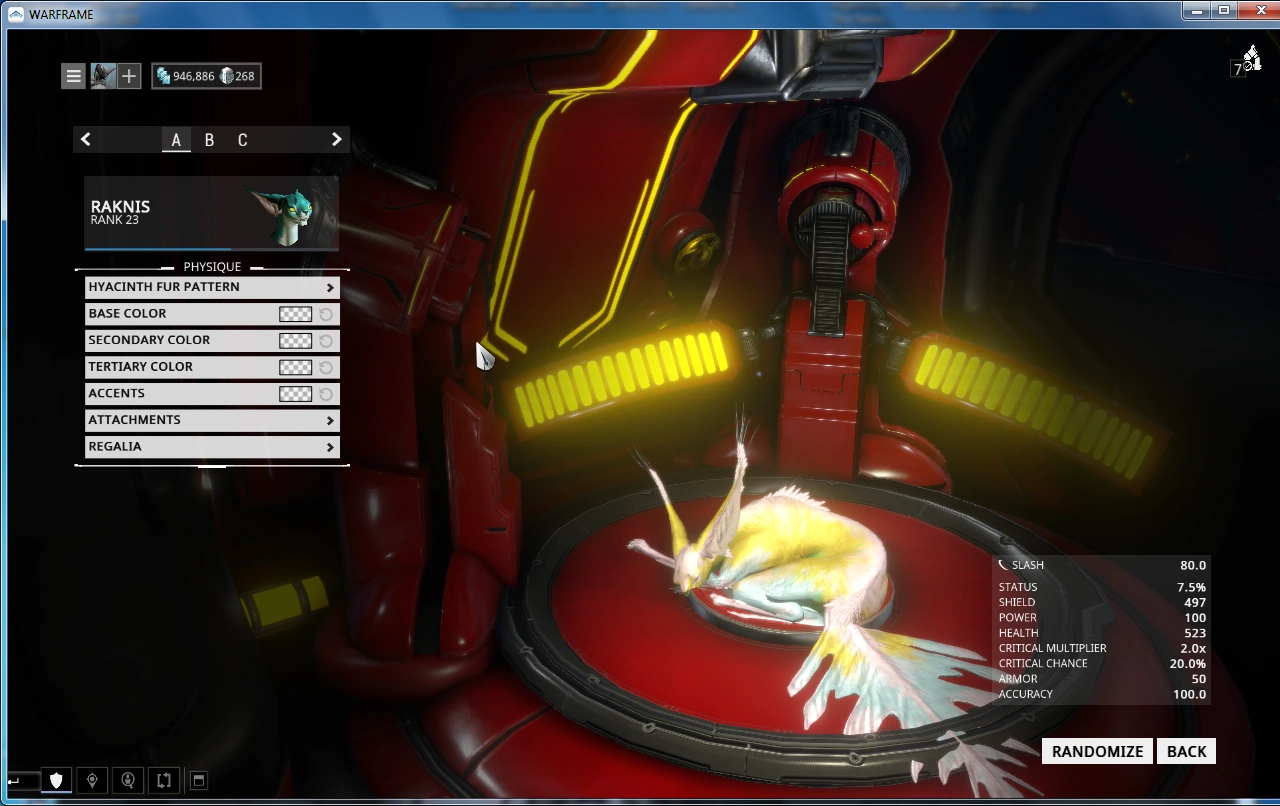Reset the Base Color
Screen dimensions: 1280x806
(x=325, y=314)
